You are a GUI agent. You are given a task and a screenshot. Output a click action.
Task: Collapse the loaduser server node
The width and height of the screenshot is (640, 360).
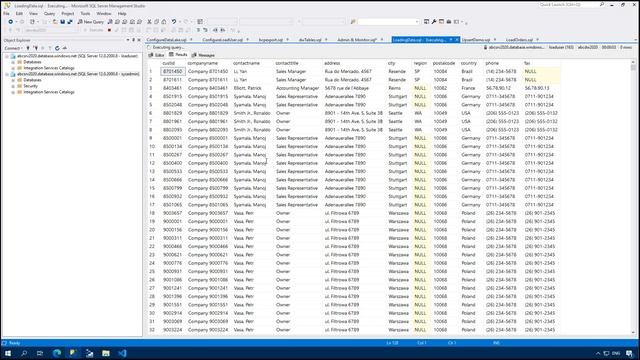[7, 56]
